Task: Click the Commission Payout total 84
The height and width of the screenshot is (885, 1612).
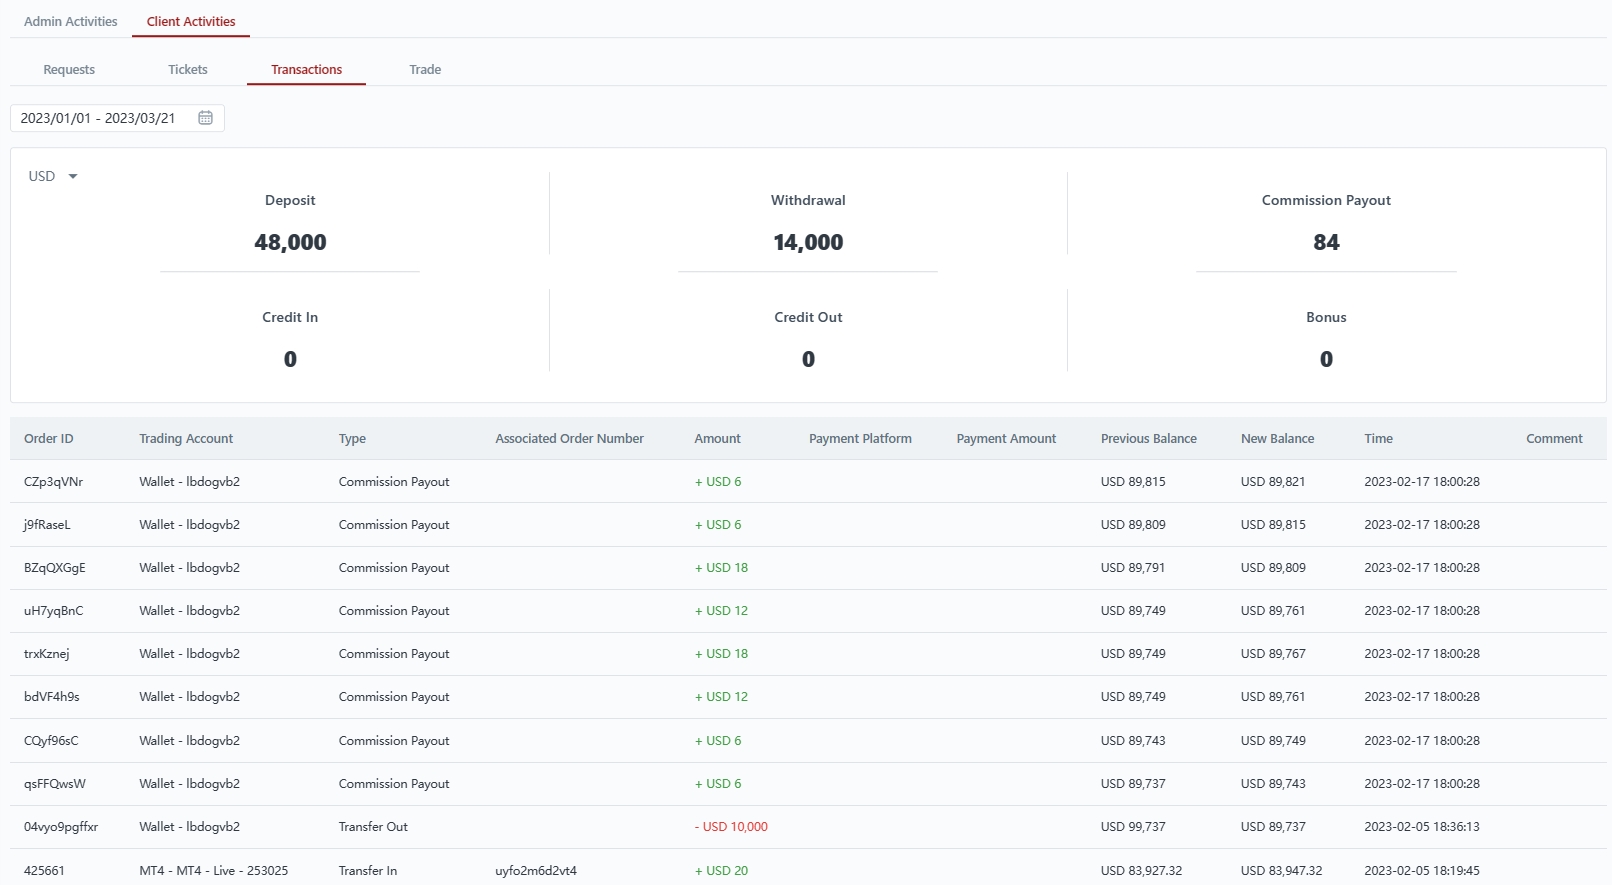Action: [x=1326, y=242]
